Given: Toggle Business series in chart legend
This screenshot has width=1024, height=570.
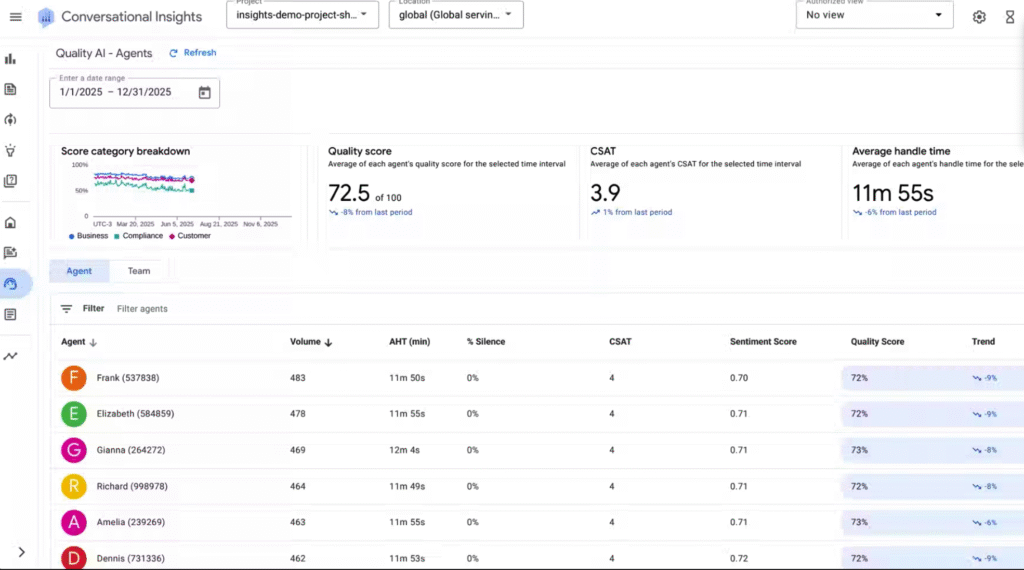Looking at the screenshot, I should coord(88,236).
